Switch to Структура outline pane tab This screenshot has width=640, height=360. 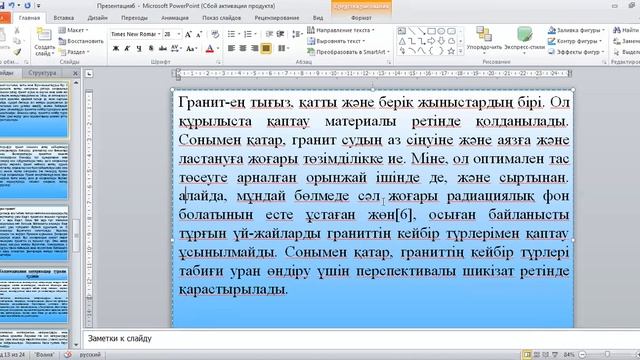[42, 73]
